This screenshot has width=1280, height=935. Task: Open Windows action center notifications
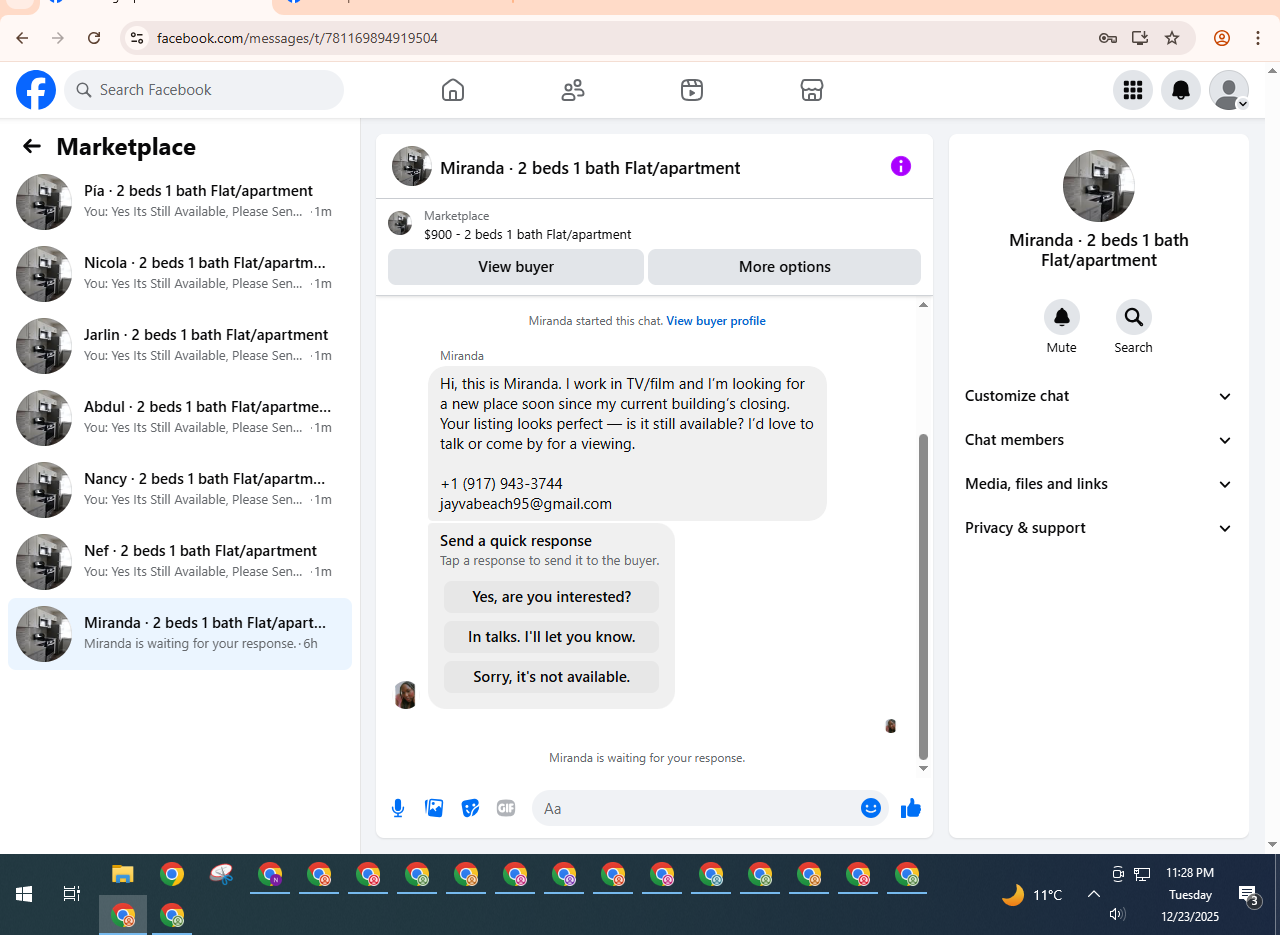[1248, 895]
